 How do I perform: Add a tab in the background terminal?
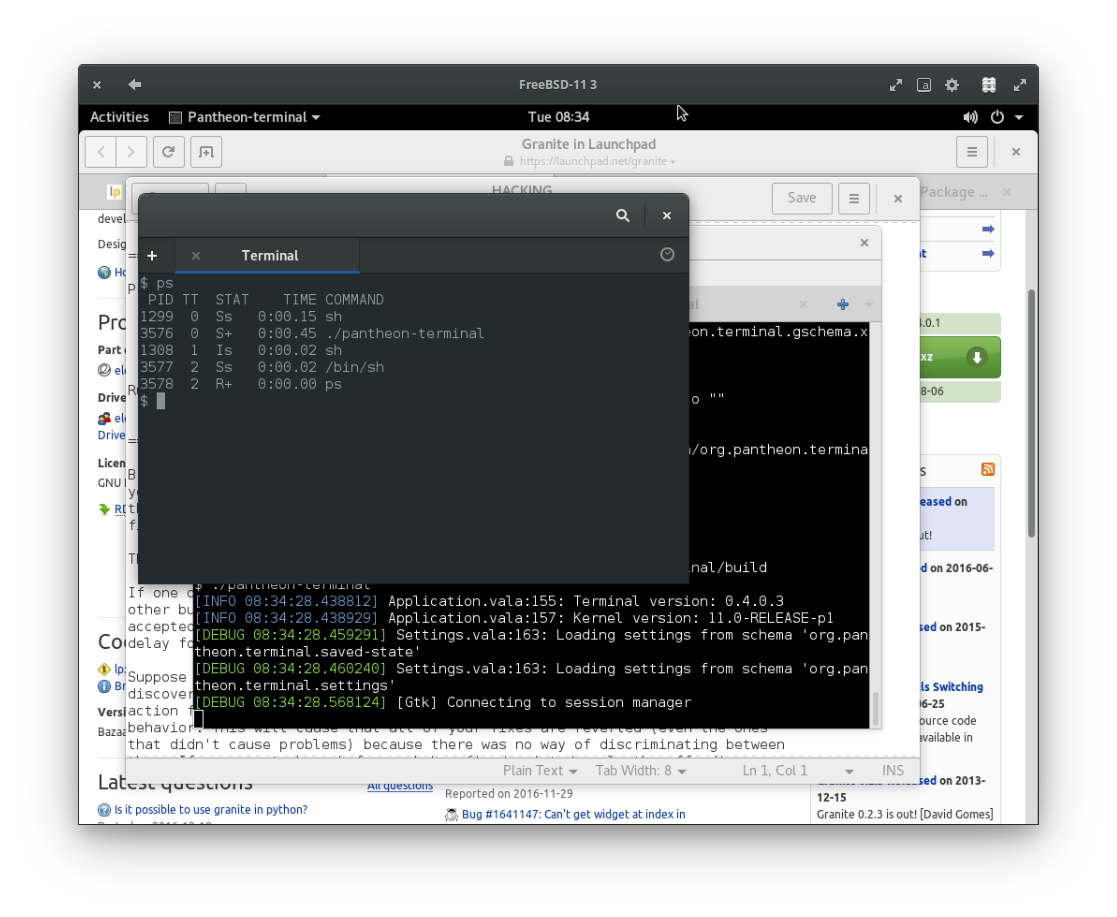click(x=843, y=305)
